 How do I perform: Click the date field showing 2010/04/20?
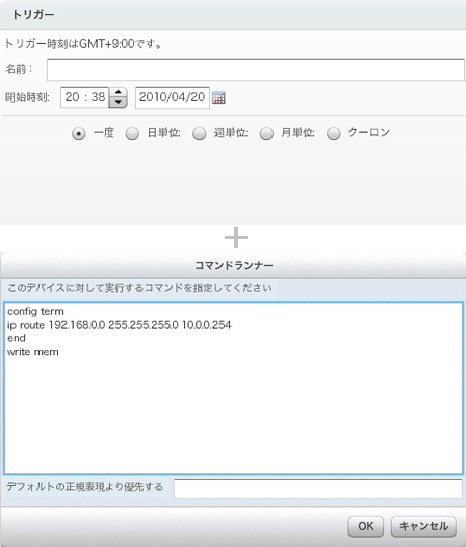tap(172, 97)
